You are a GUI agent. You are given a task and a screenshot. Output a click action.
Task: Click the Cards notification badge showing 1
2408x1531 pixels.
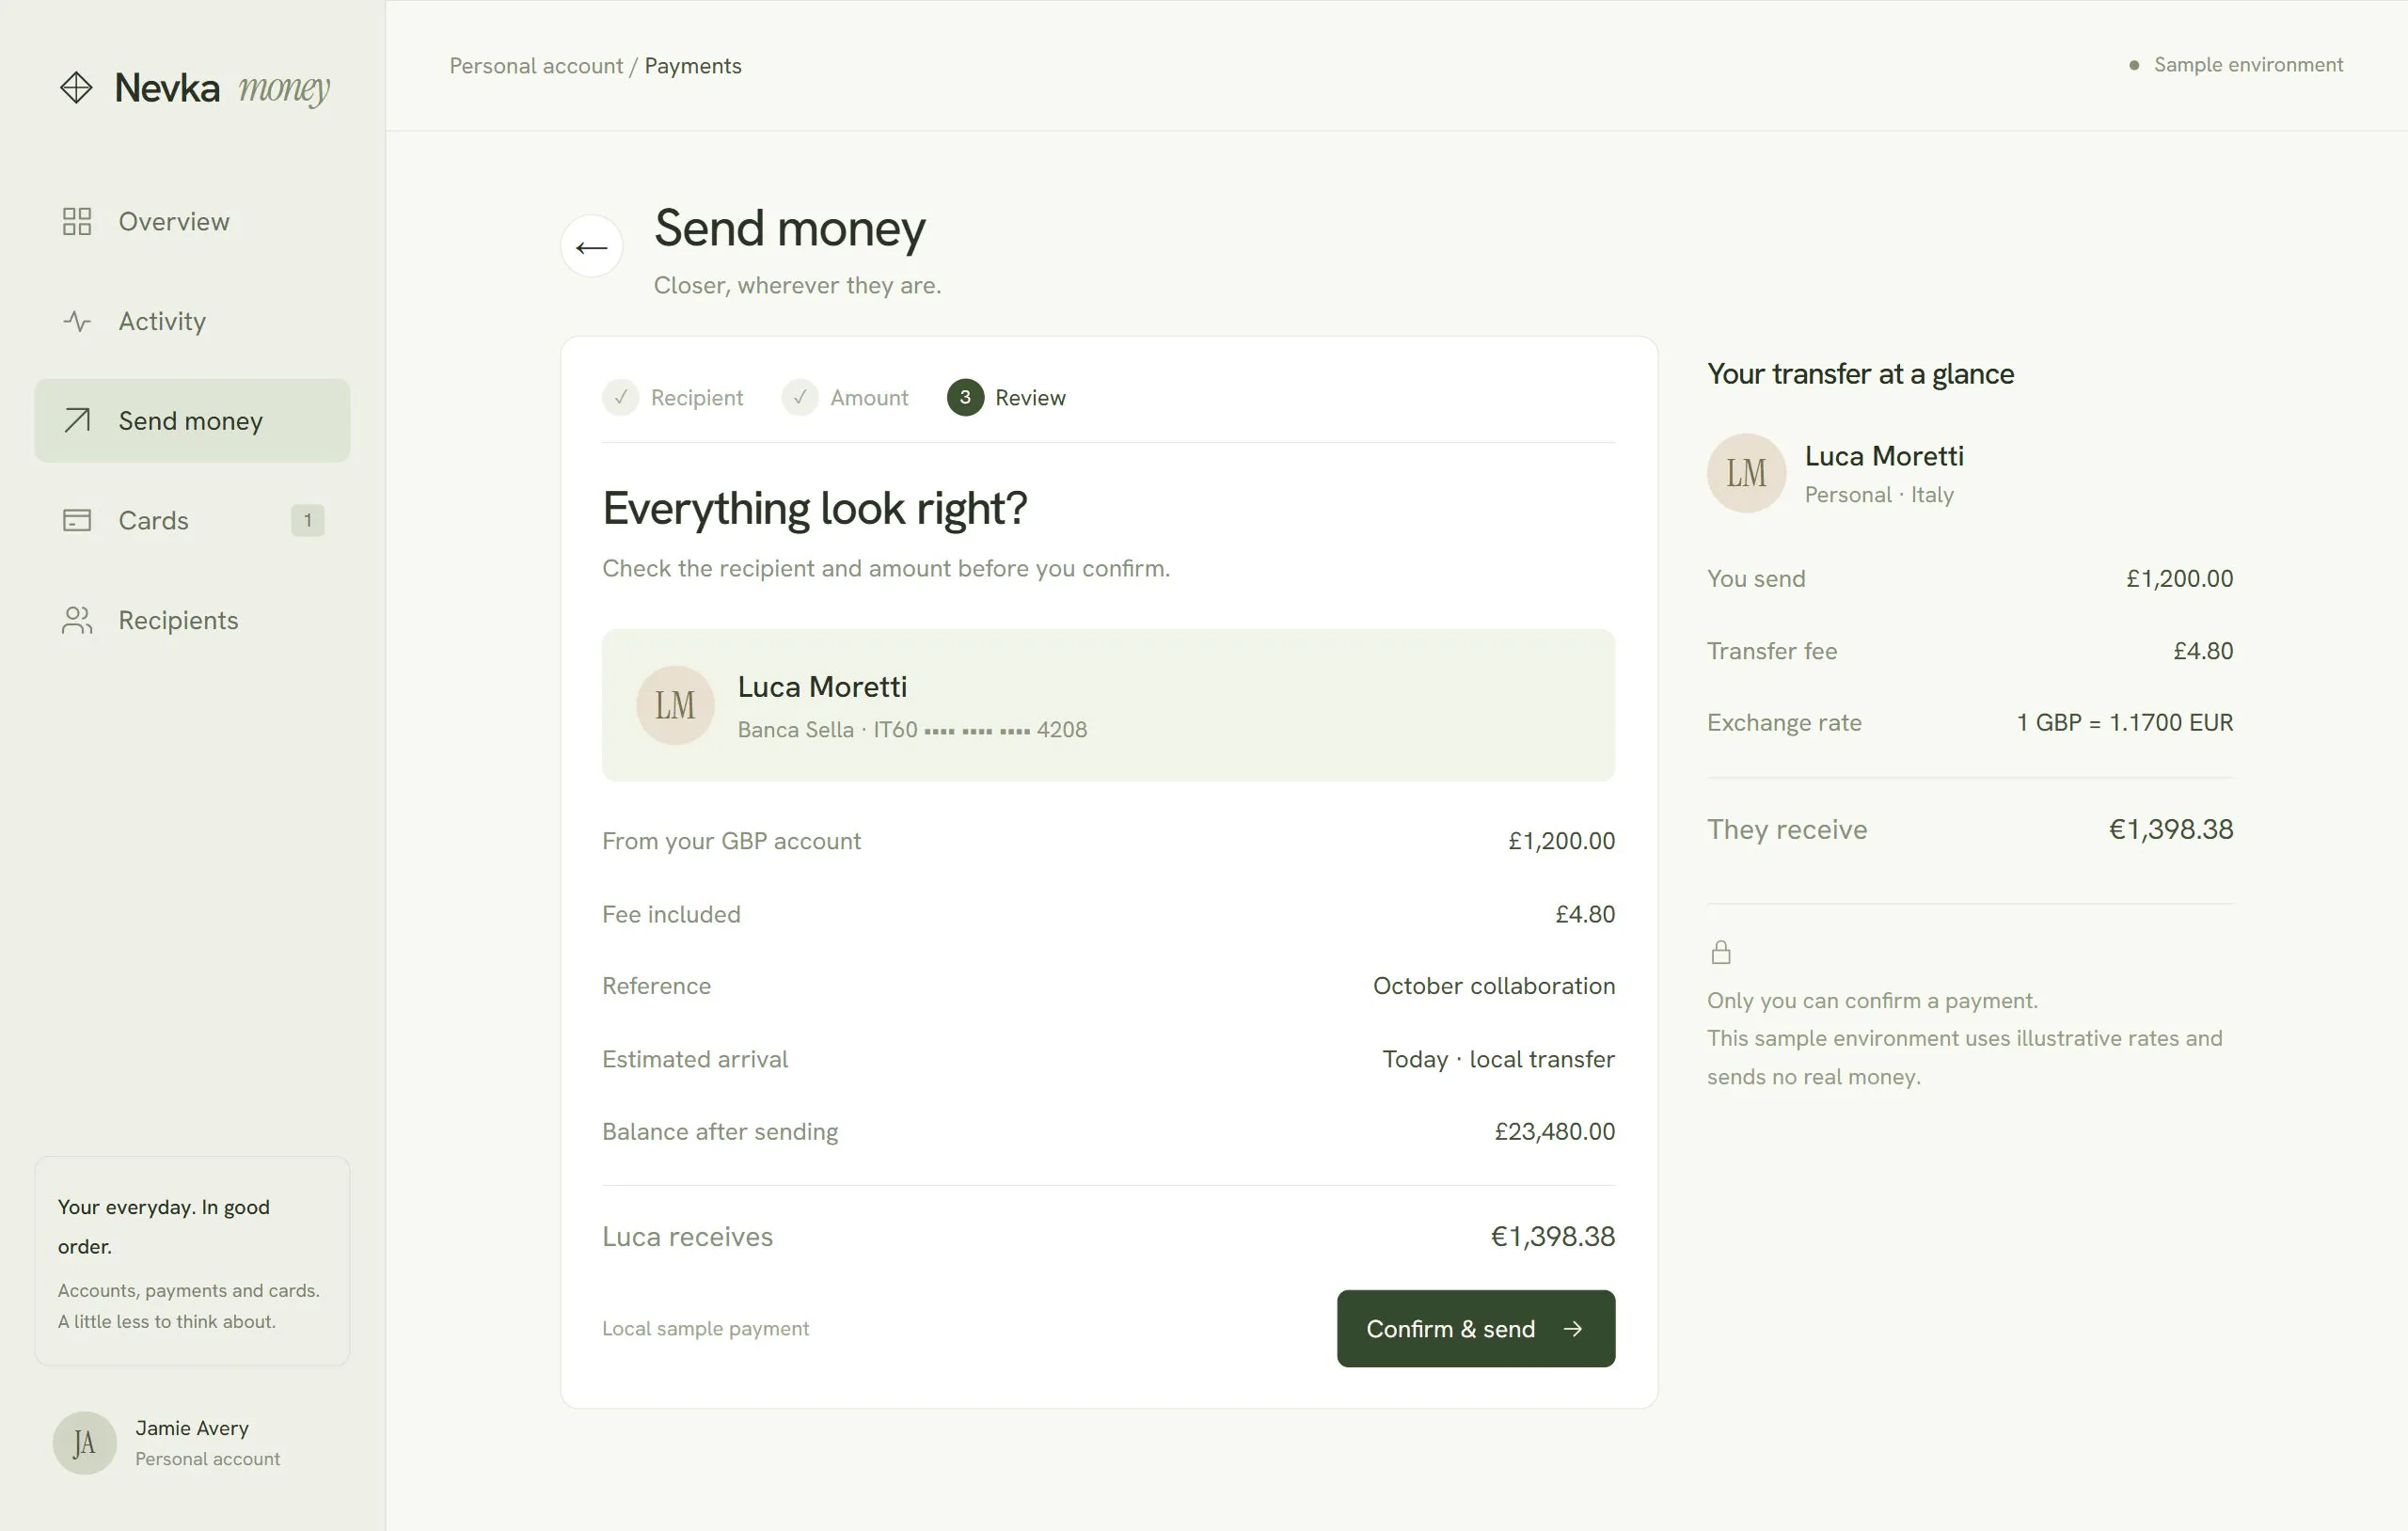click(x=308, y=520)
